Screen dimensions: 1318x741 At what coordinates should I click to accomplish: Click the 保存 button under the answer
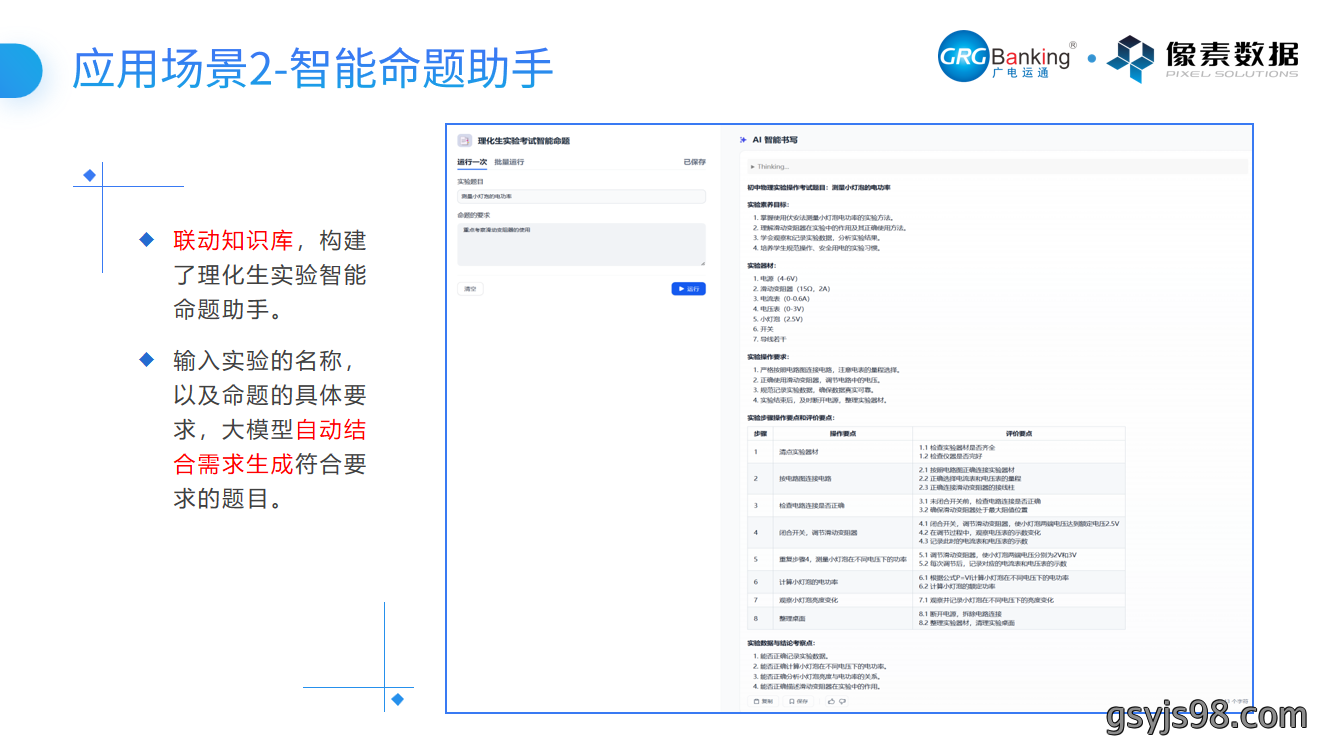(798, 701)
